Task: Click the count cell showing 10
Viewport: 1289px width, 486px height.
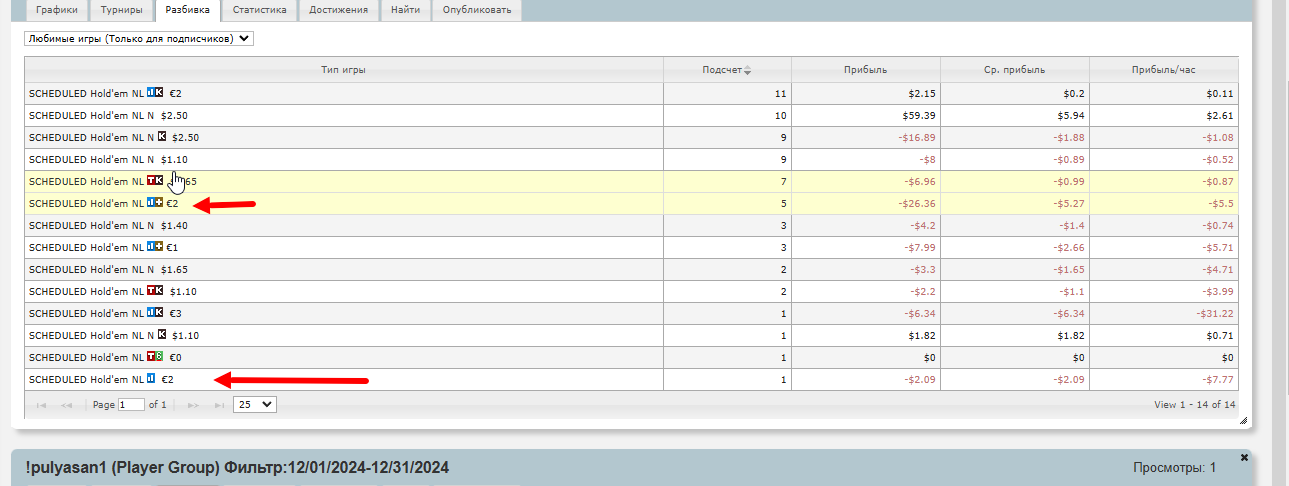Action: 727,115
